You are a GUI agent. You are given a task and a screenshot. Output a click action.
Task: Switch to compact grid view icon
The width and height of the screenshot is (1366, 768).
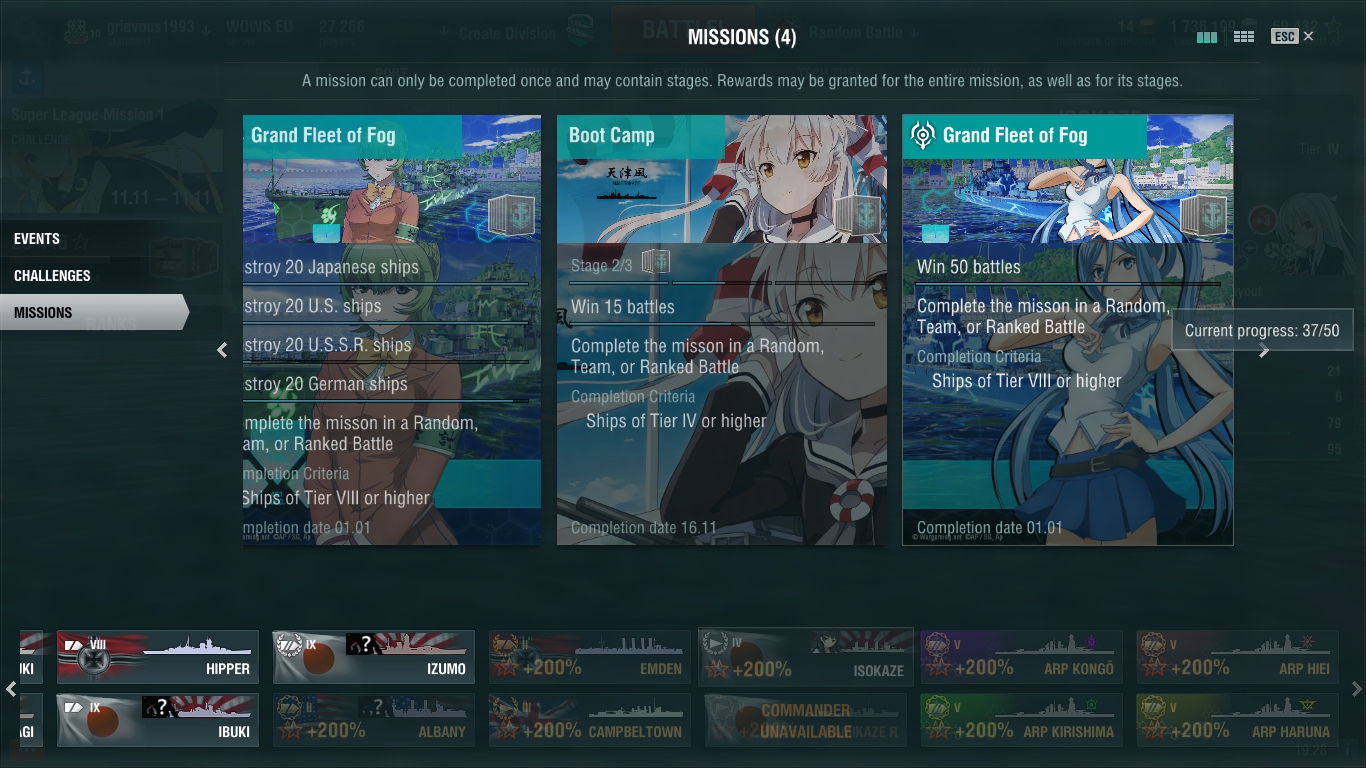1244,37
